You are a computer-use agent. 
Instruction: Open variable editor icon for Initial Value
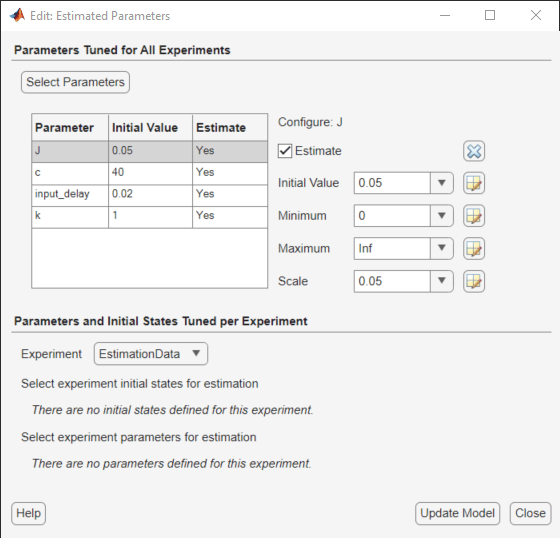[474, 183]
